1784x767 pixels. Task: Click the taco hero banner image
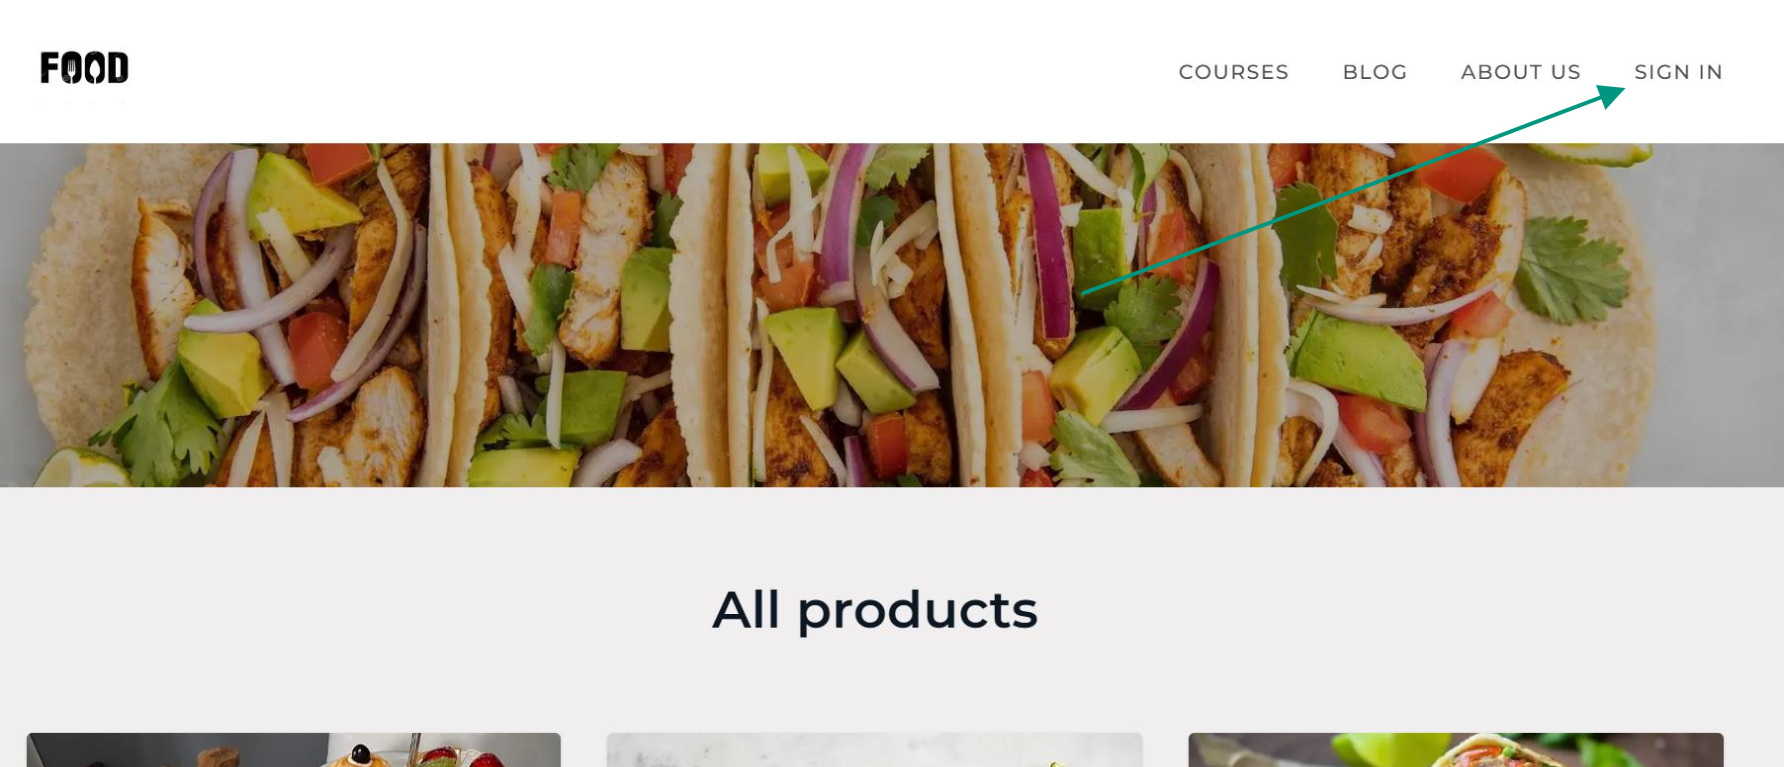coord(892,315)
